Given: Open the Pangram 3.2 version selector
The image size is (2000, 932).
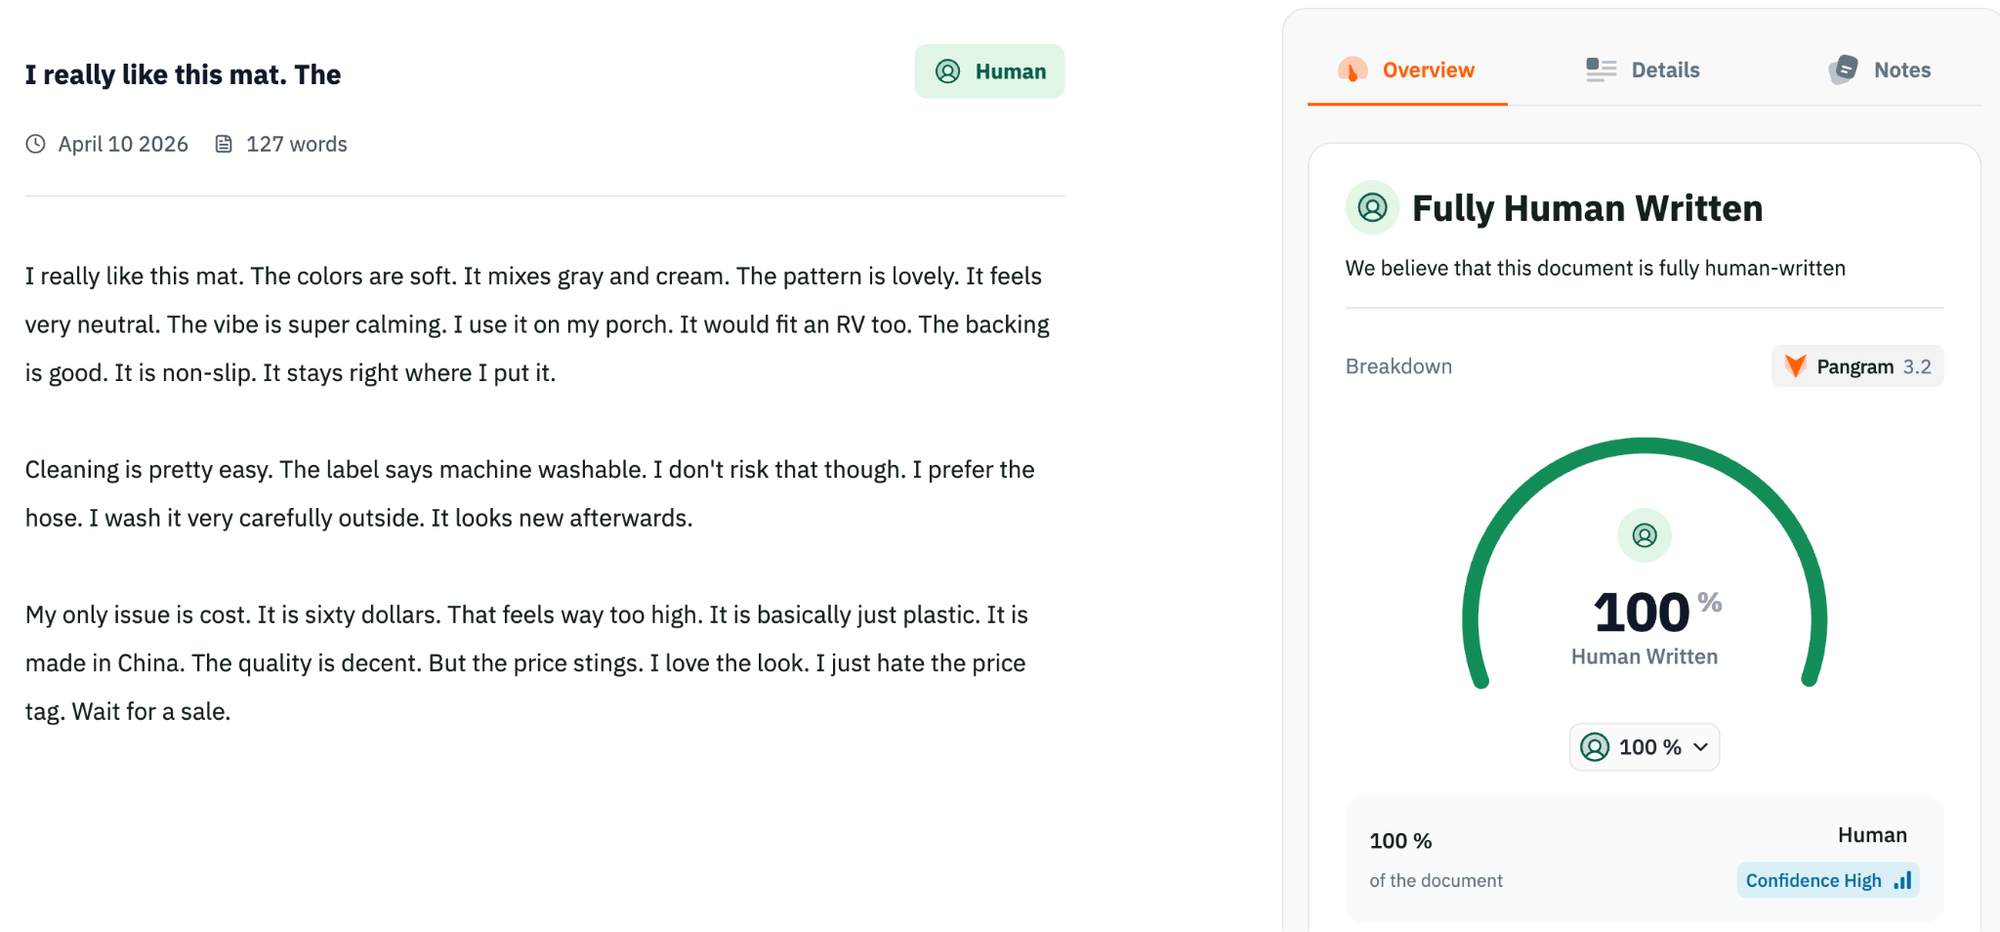Looking at the screenshot, I should pos(1857,366).
